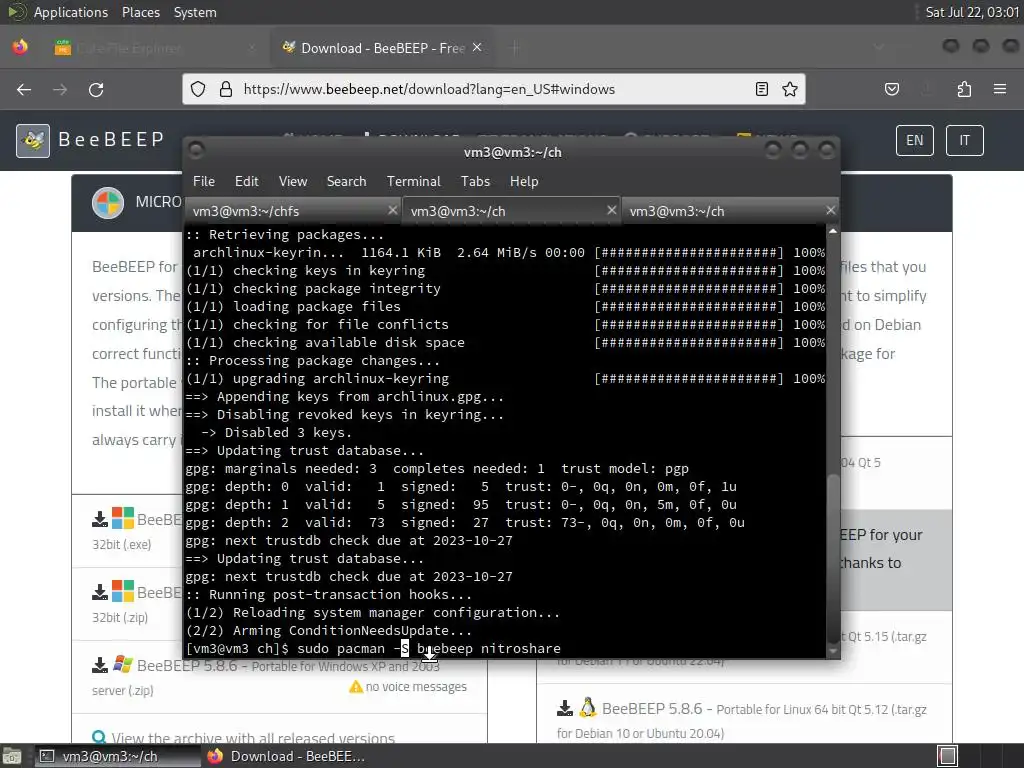Click the Microsoft Windows section logo
Screen dimensions: 1024x768
pyautogui.click(x=108, y=203)
